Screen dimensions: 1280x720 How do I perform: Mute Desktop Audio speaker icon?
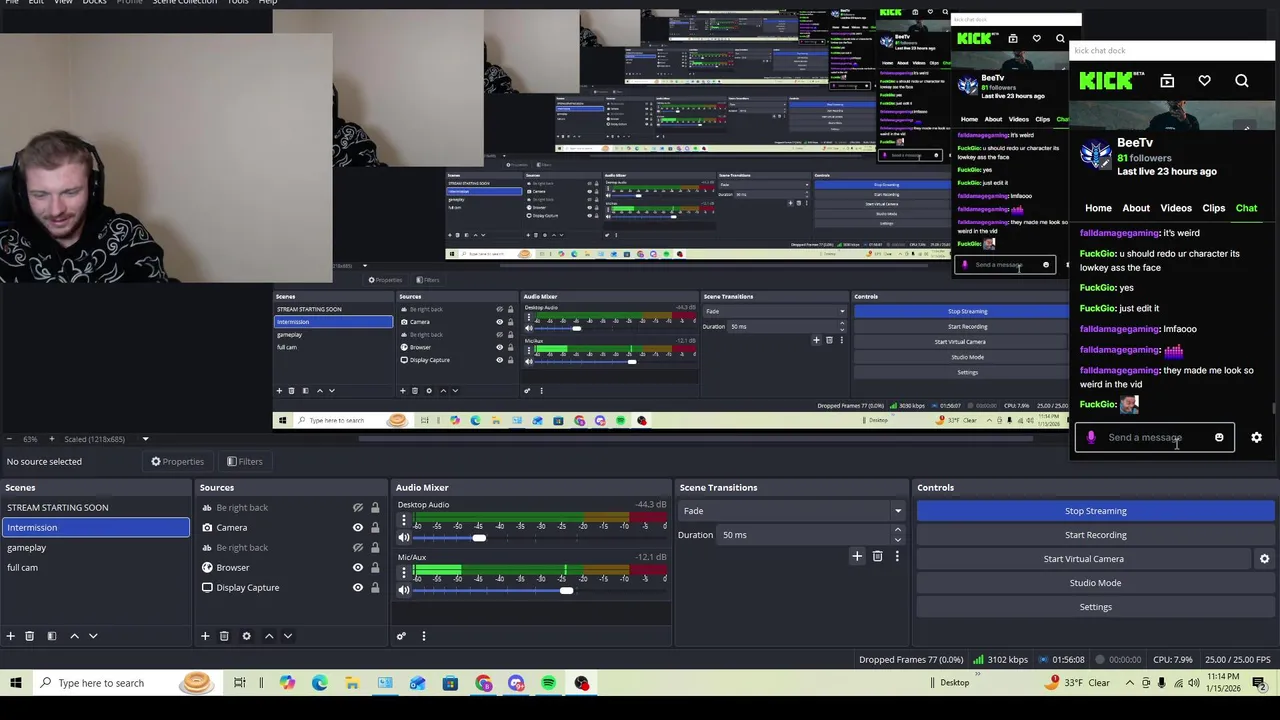click(x=404, y=538)
